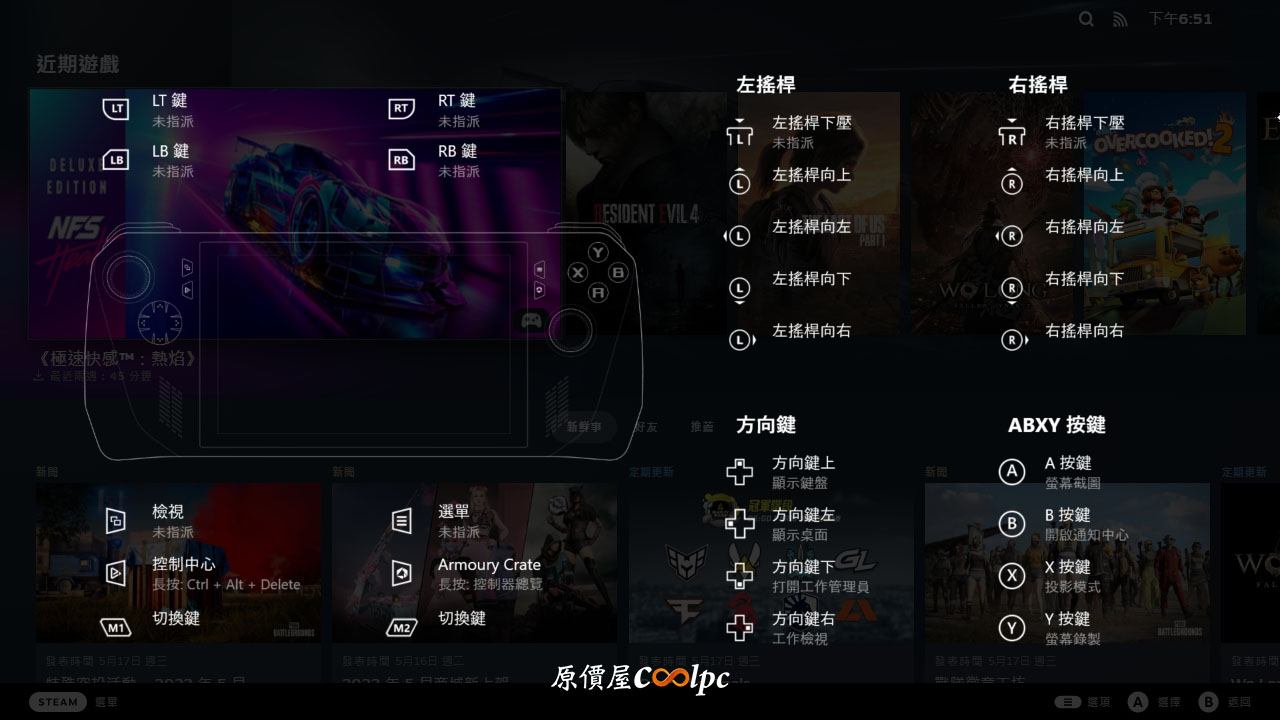This screenshot has height=720, width=1280.
Task: Choose the 右搖桿向上 mapping entry
Action: click(1062, 182)
